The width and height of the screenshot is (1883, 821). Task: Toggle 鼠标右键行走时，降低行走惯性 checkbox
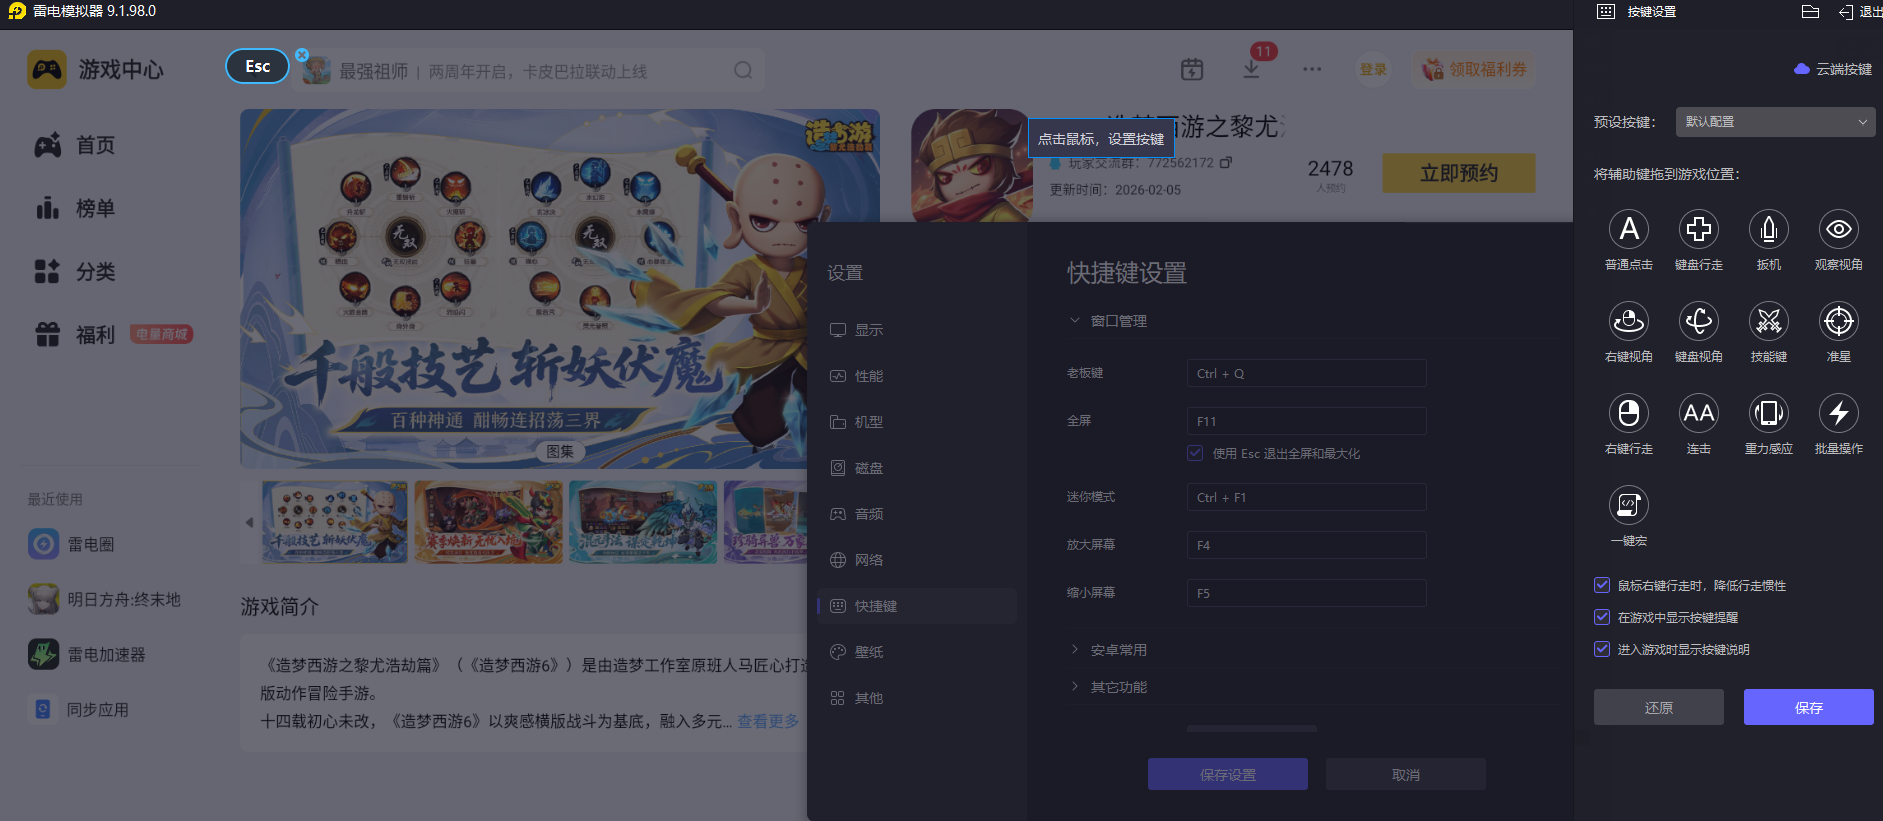point(1602,585)
